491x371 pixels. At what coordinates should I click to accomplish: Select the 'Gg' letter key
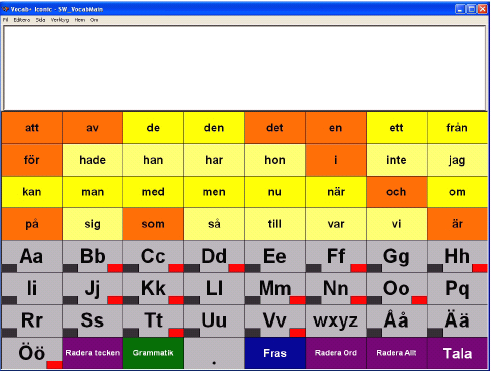pos(397,256)
